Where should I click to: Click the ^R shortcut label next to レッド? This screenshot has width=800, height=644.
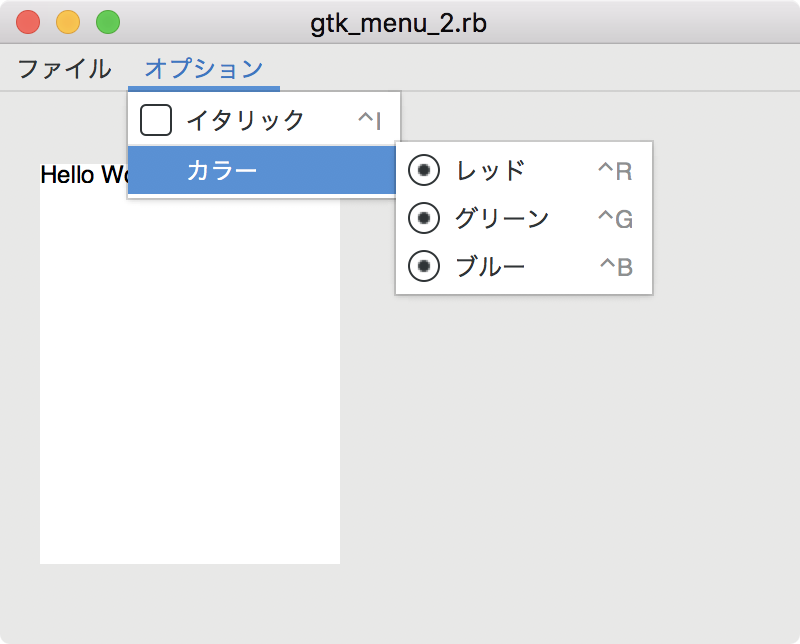(617, 170)
